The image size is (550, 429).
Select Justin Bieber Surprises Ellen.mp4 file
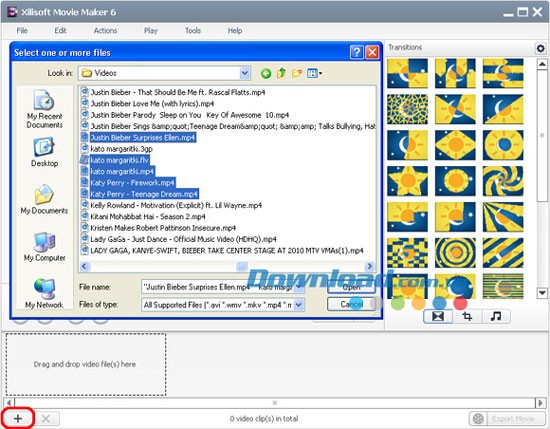coord(138,138)
